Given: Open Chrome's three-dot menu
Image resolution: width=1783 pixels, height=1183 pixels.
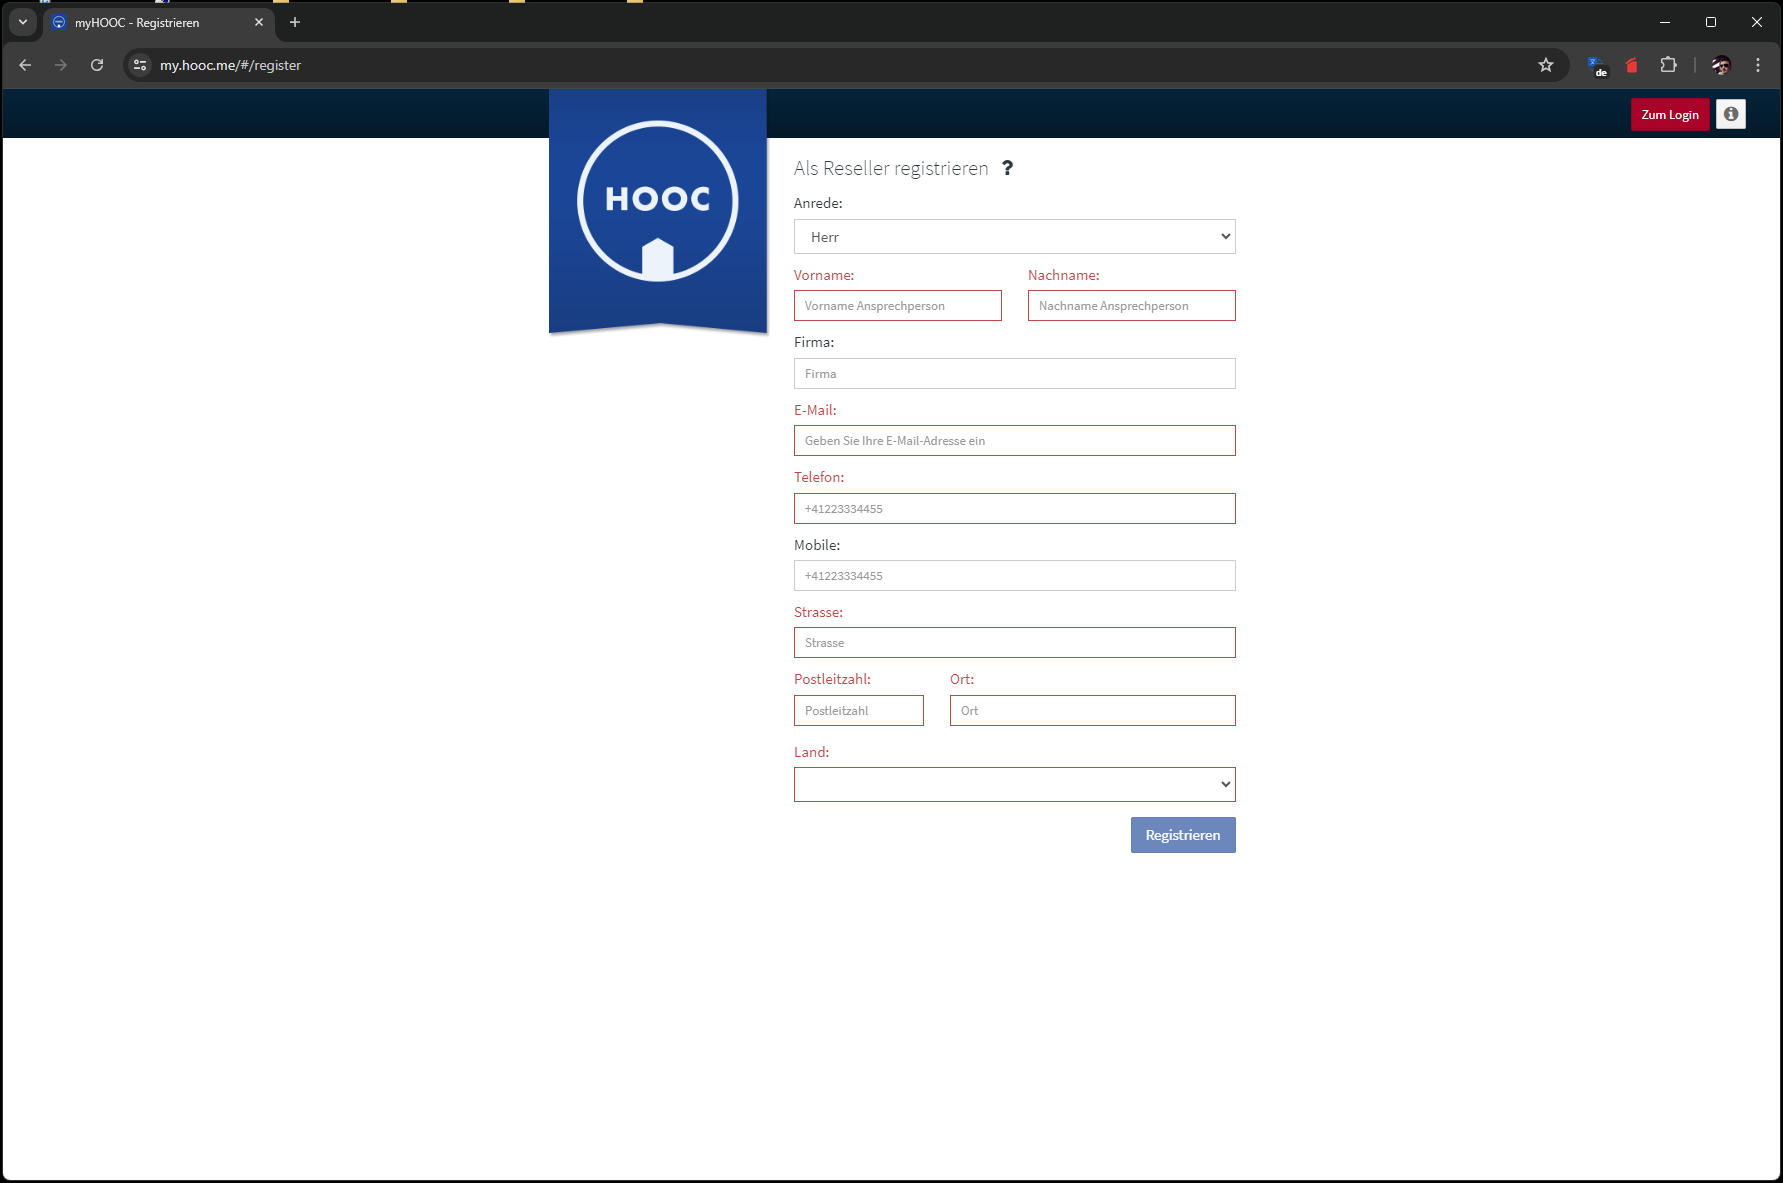Looking at the screenshot, I should click(1757, 65).
